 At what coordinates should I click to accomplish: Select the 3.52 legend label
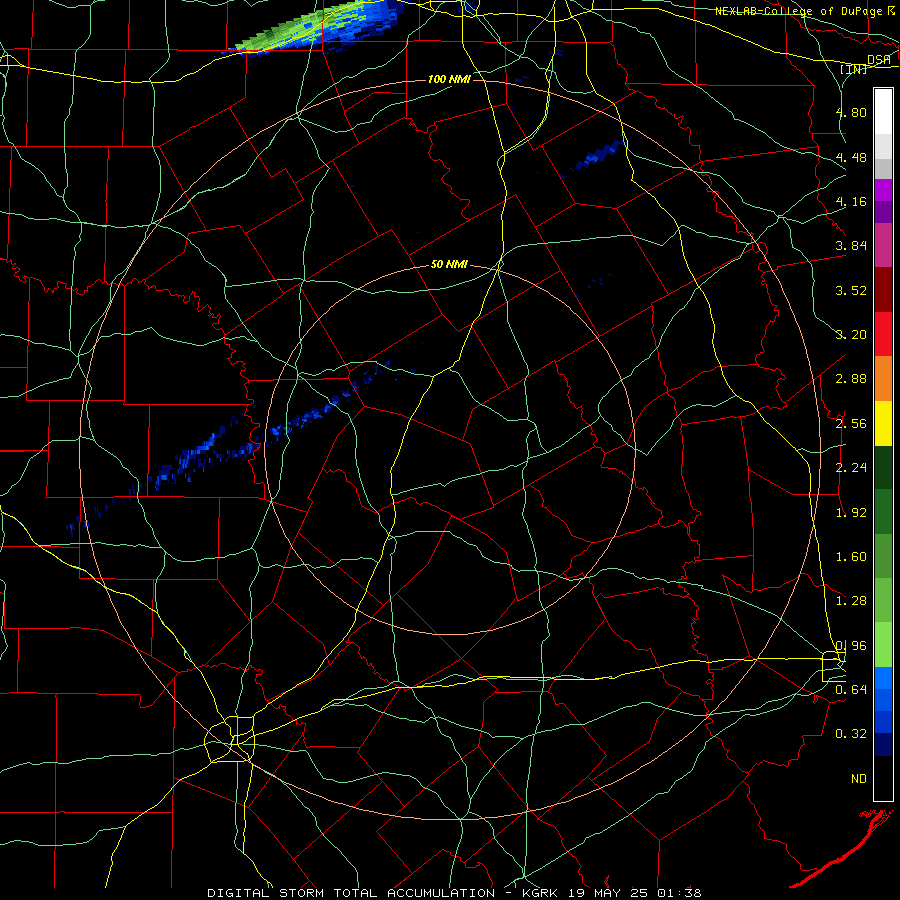pyautogui.click(x=851, y=290)
